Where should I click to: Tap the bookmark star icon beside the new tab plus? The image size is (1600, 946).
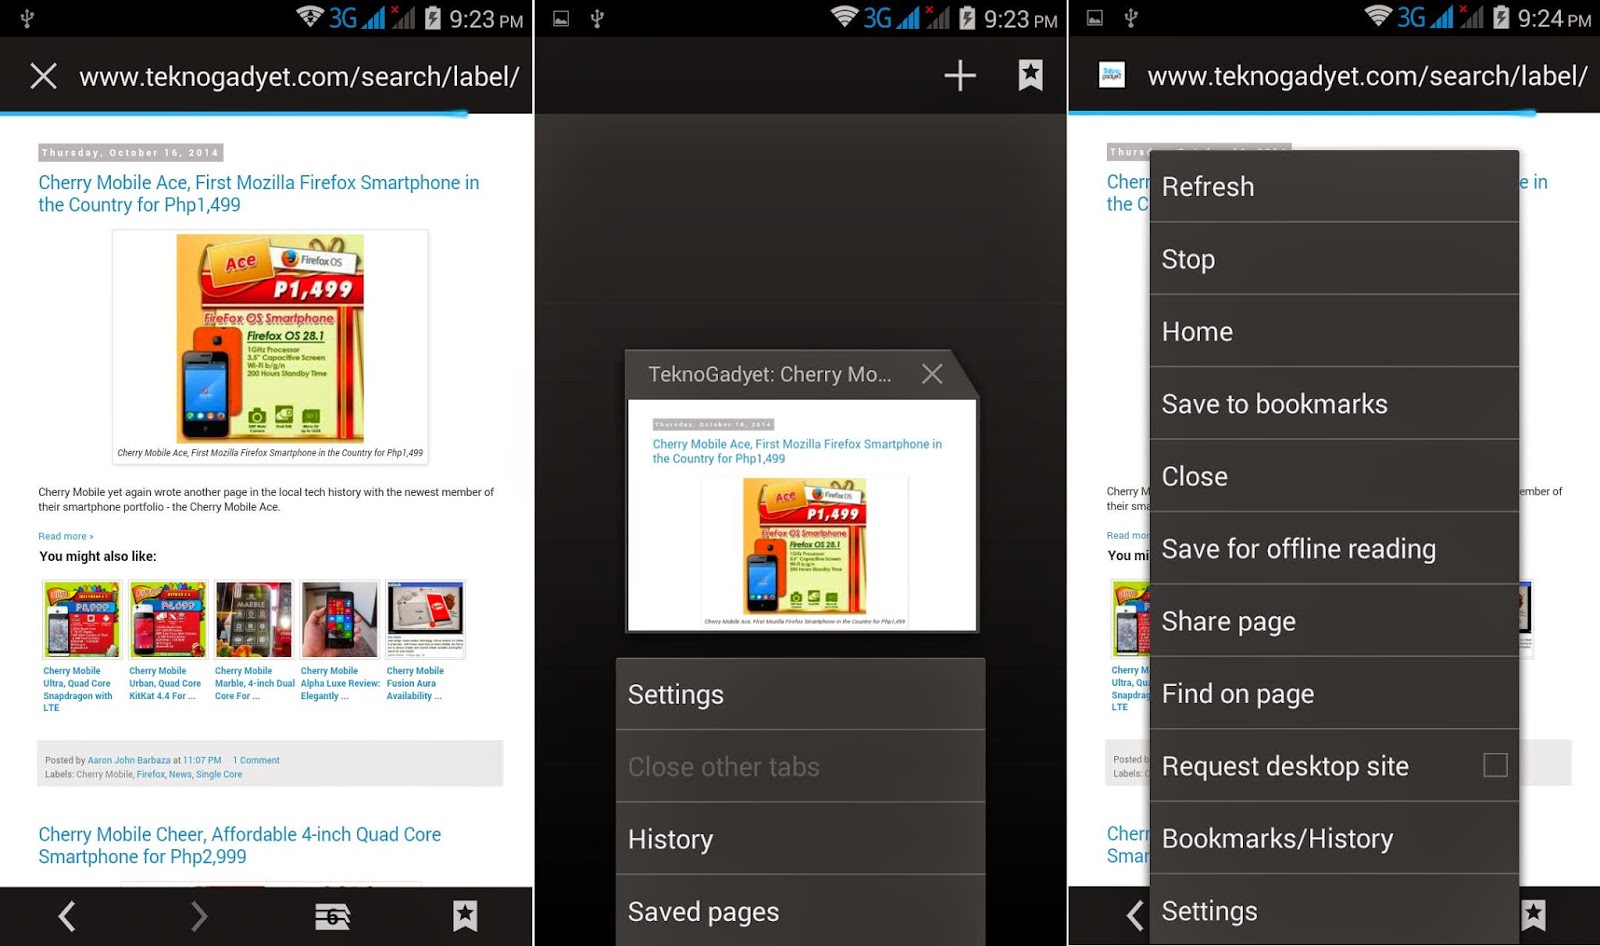[1031, 75]
